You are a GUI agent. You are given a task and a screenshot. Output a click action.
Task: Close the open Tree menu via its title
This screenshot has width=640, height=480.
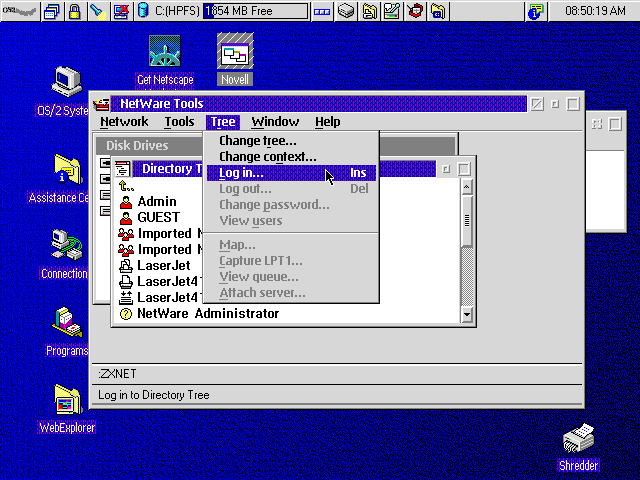tap(223, 122)
